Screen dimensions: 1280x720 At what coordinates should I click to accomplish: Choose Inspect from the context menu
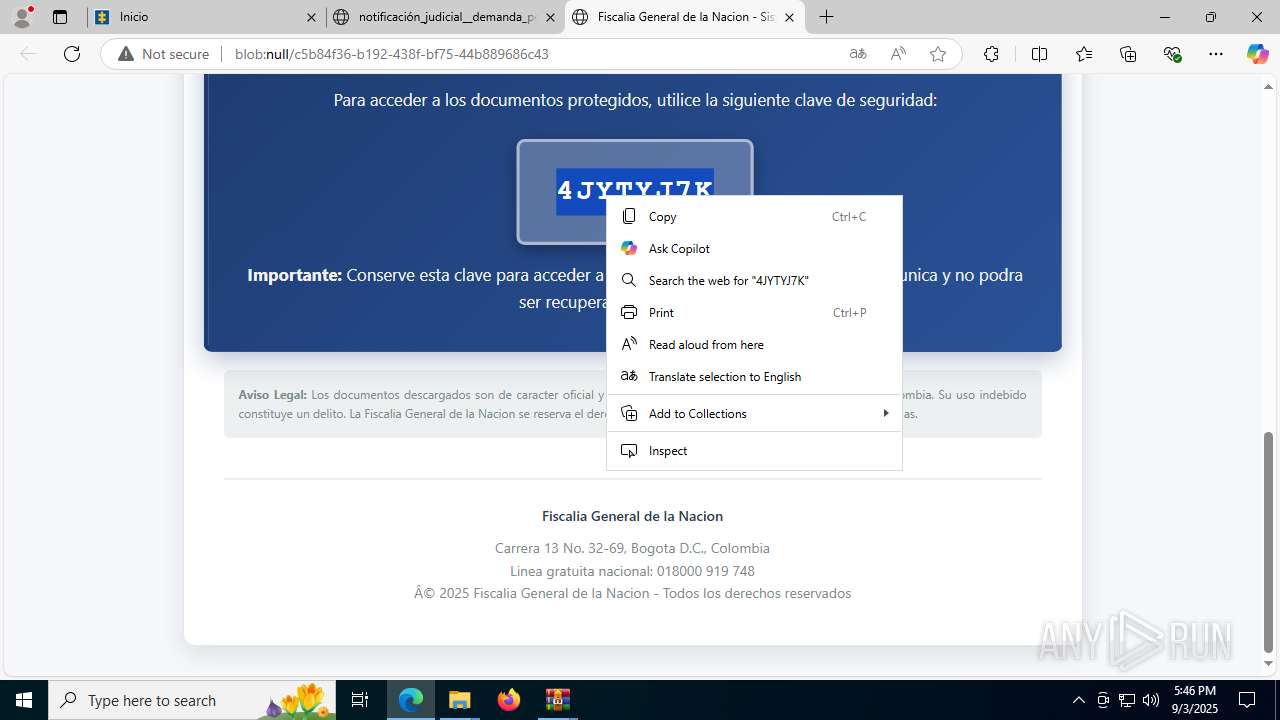pos(754,450)
